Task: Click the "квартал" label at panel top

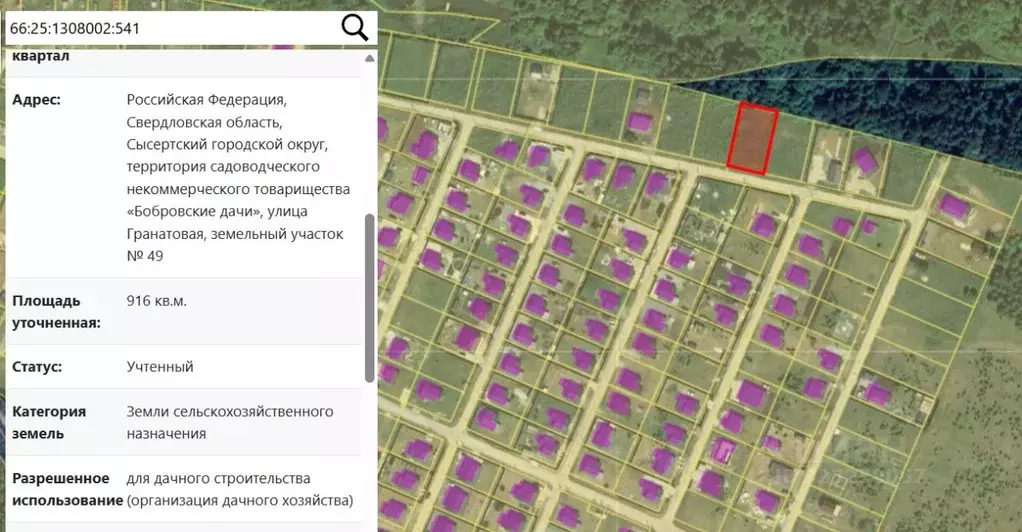Action: tap(40, 57)
